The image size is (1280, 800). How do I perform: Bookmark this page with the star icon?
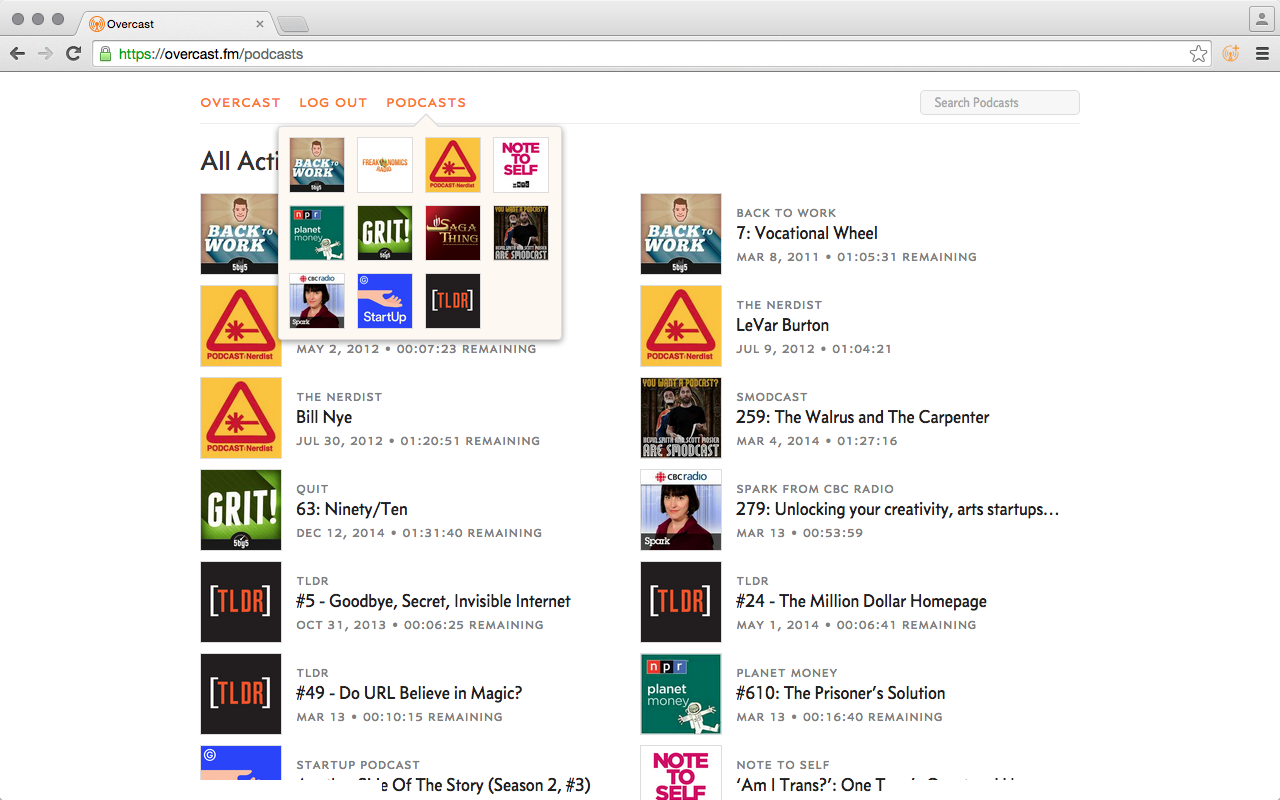click(1198, 54)
